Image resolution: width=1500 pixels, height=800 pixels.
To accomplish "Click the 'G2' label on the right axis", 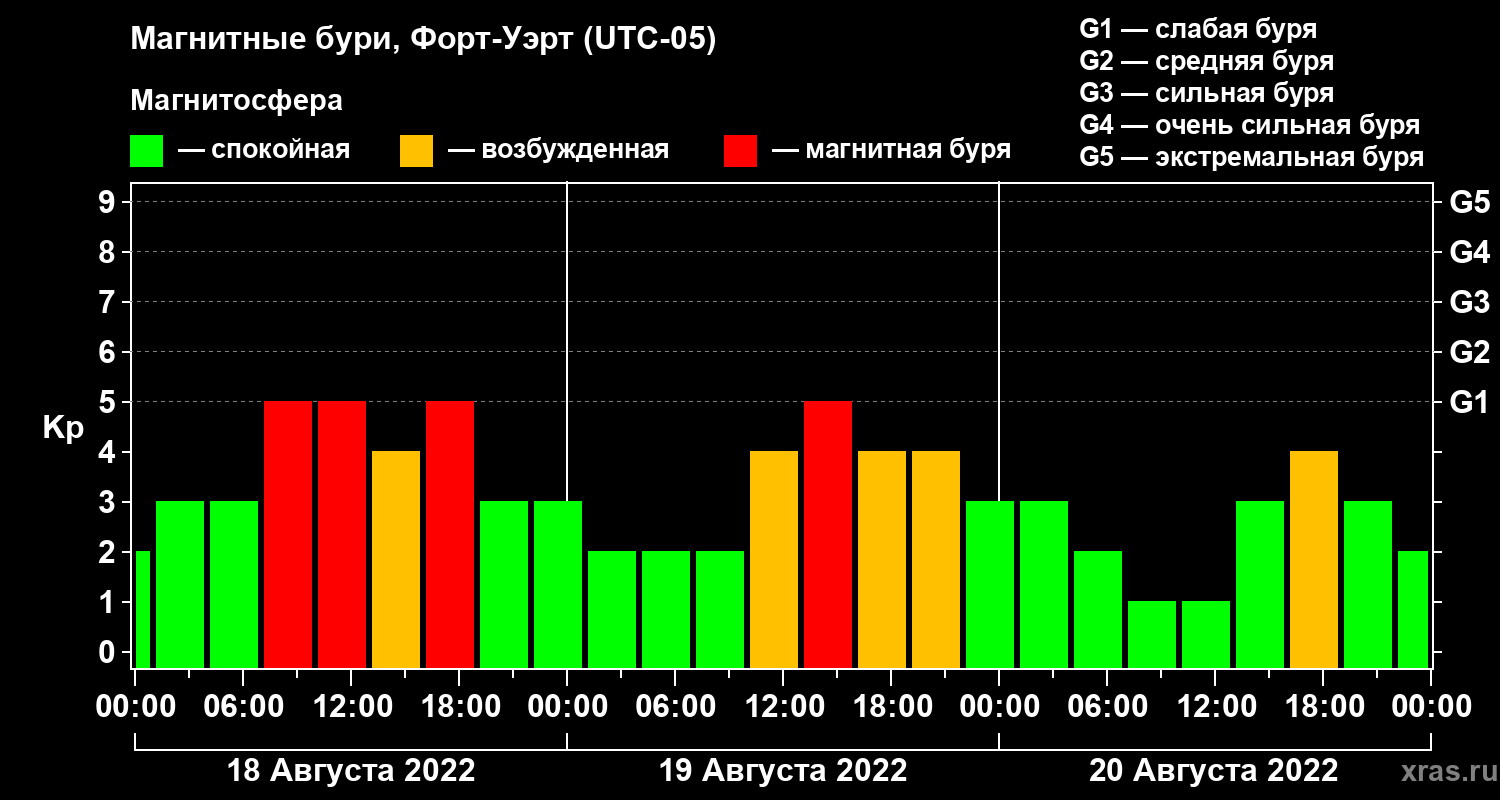I will pos(1469,352).
